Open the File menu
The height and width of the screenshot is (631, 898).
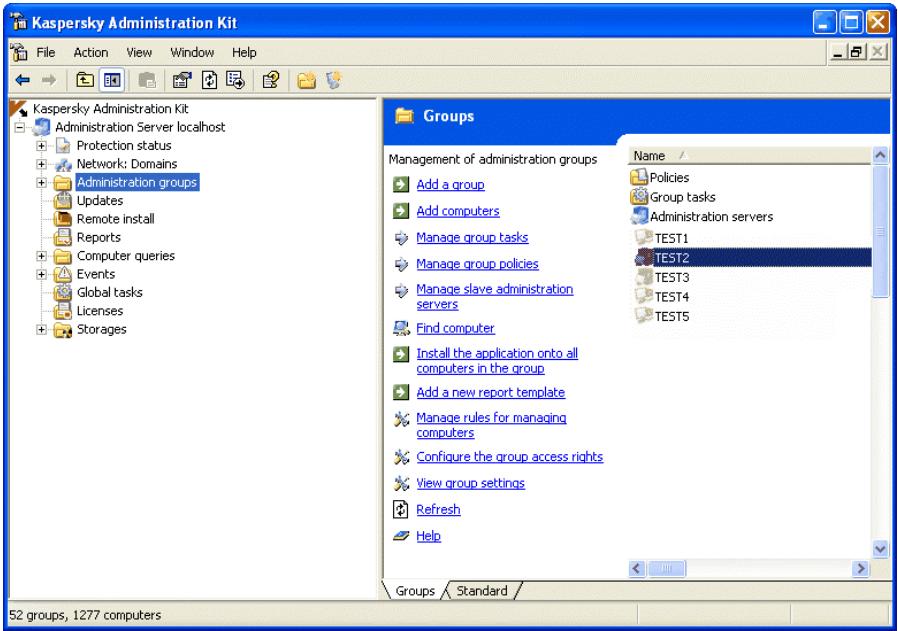click(x=46, y=52)
